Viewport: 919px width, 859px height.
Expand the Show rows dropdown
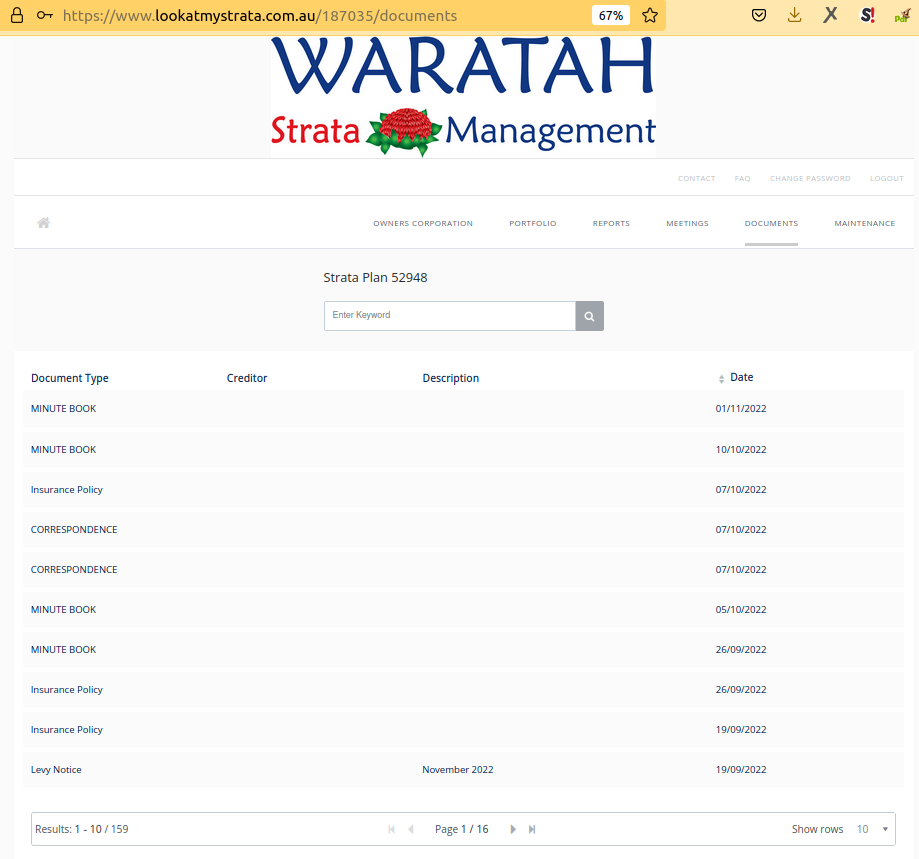(870, 829)
